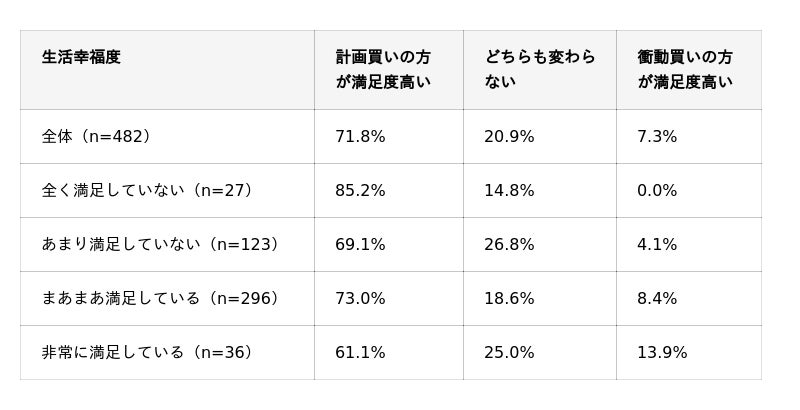Click the 71.8% cell
This screenshot has height=410, width=800.
click(360, 137)
